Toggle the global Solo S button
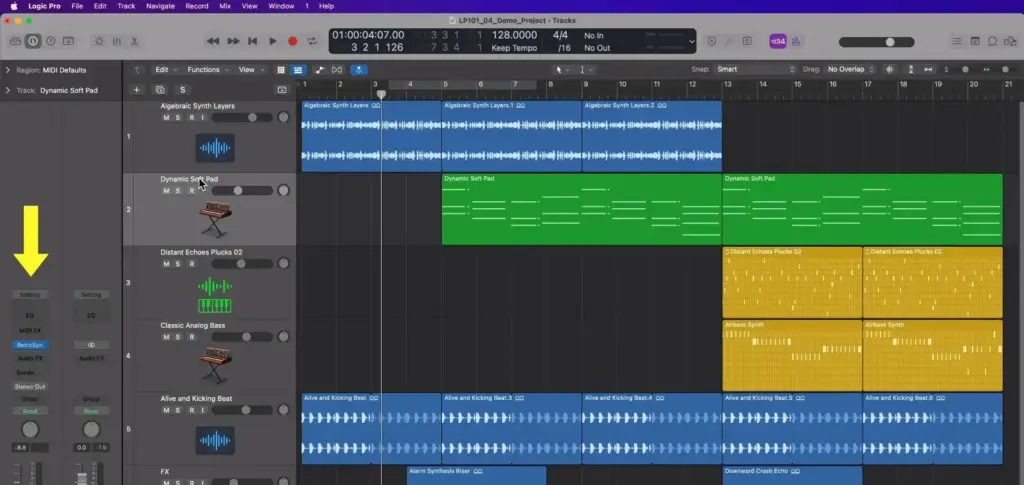 [x=183, y=90]
